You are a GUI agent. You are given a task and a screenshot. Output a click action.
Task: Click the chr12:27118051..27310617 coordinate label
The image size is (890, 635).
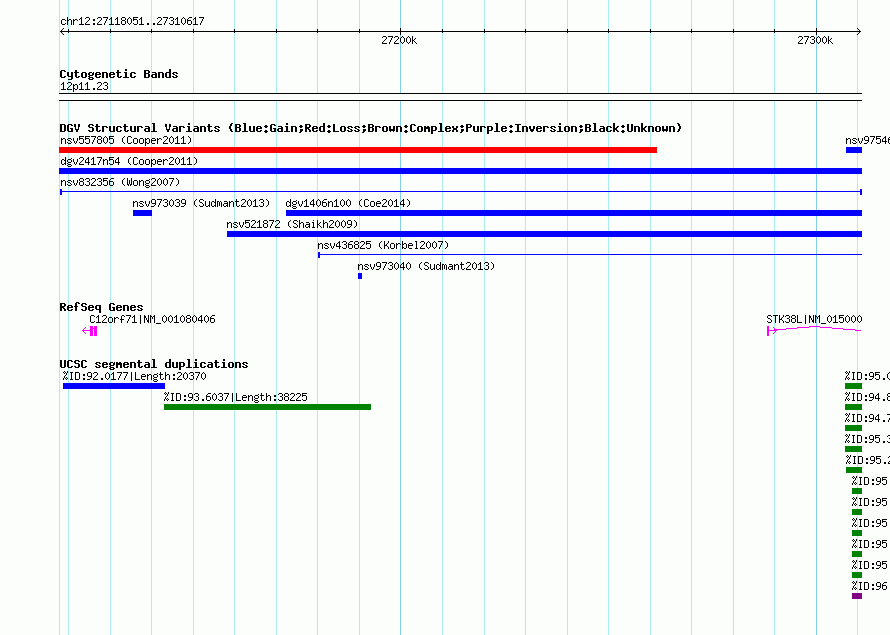pos(132,21)
